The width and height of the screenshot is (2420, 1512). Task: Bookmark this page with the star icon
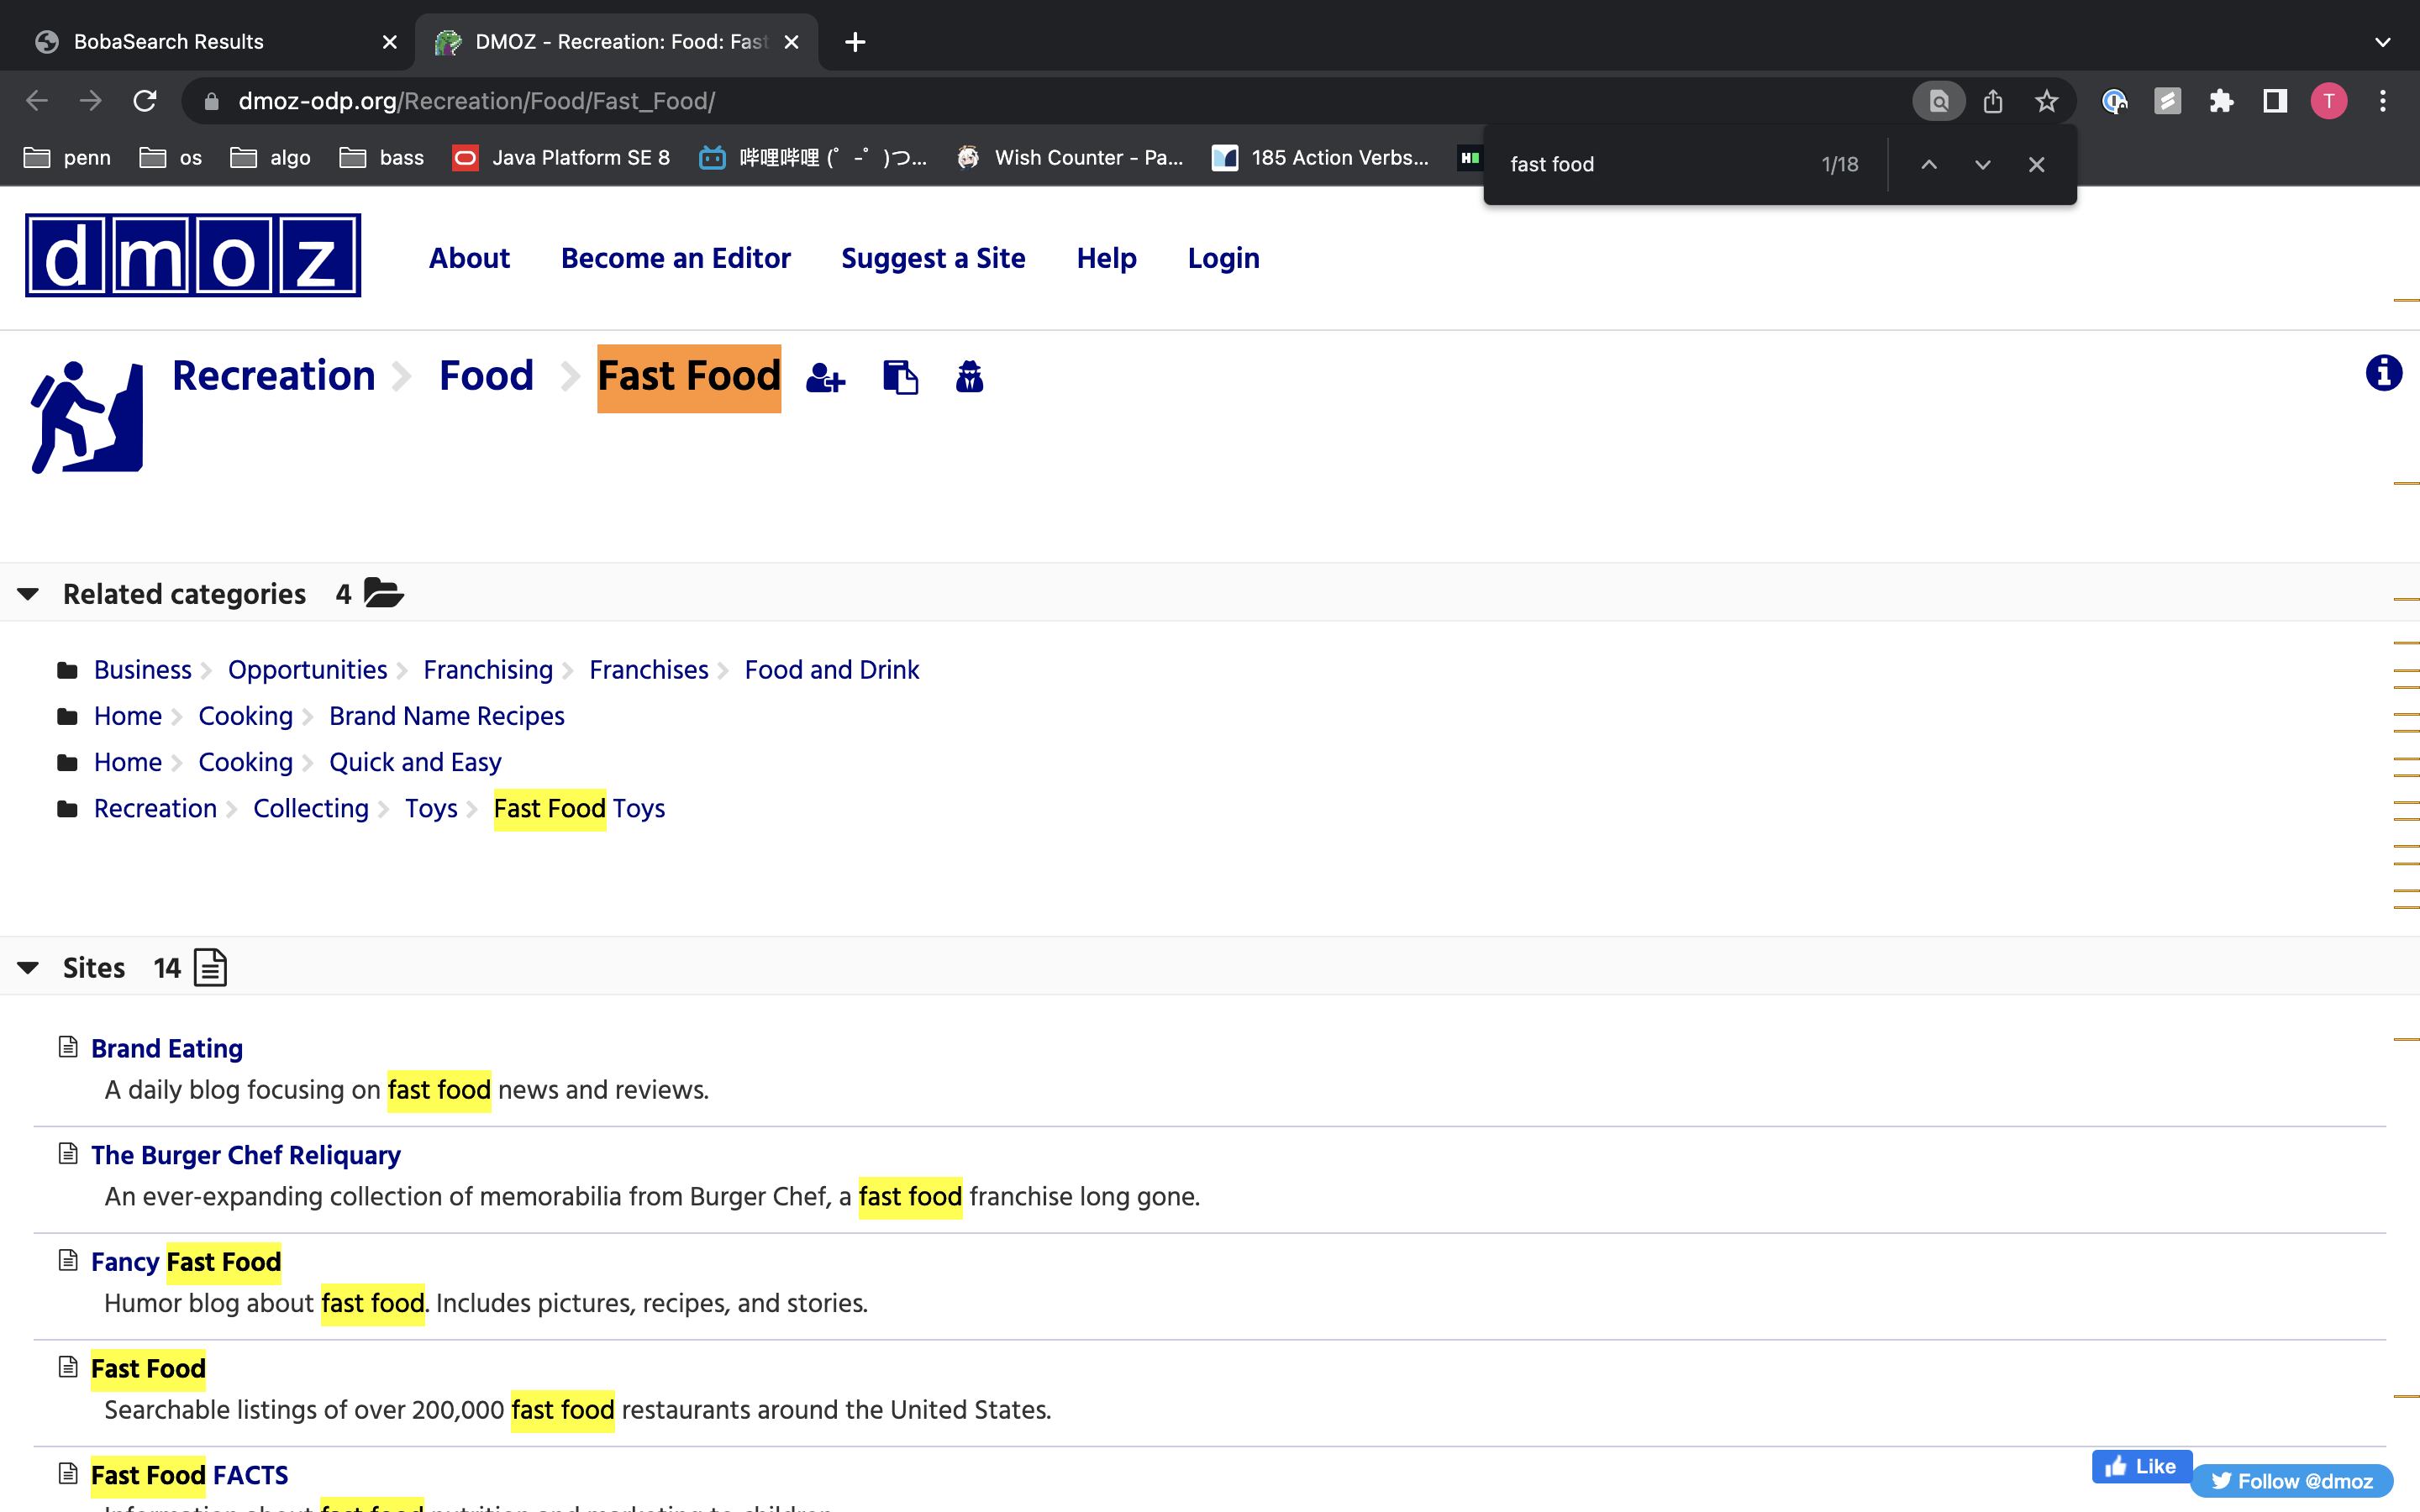2046,101
